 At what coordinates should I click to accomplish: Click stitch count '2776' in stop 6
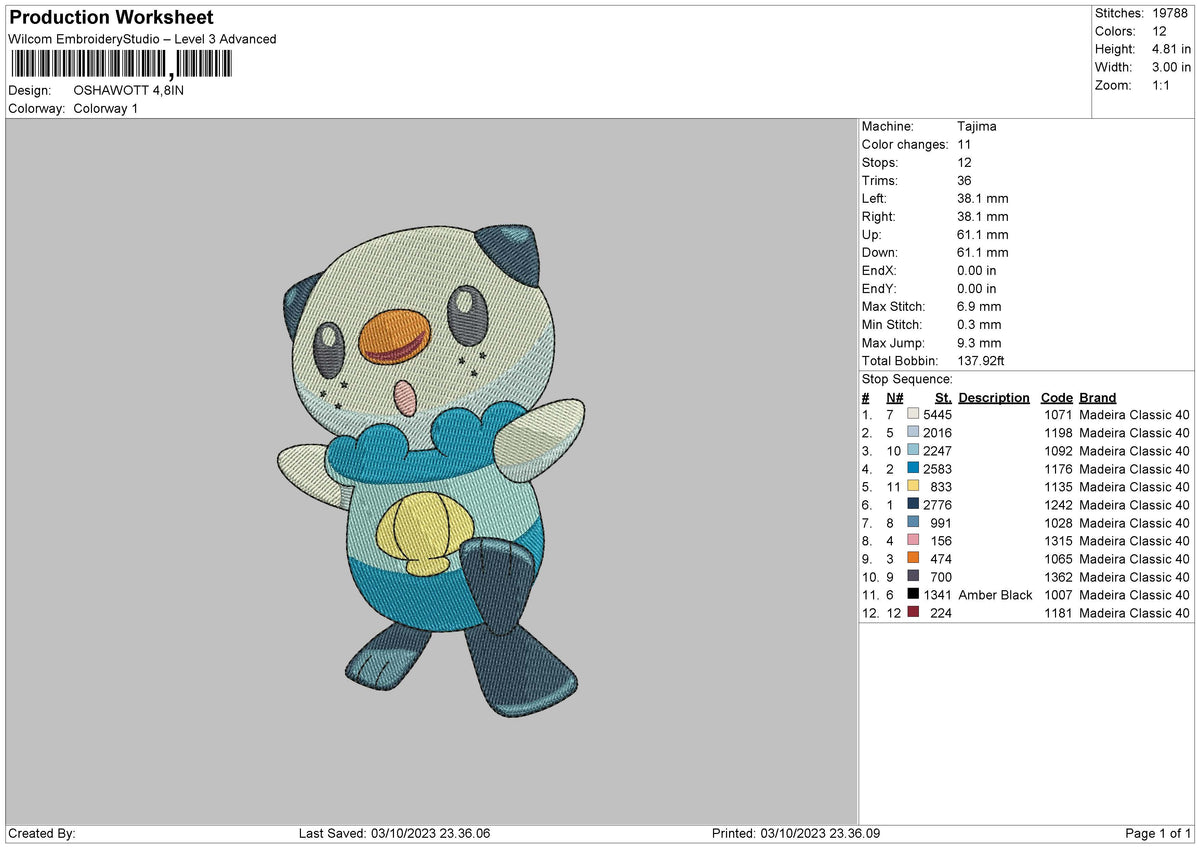938,505
